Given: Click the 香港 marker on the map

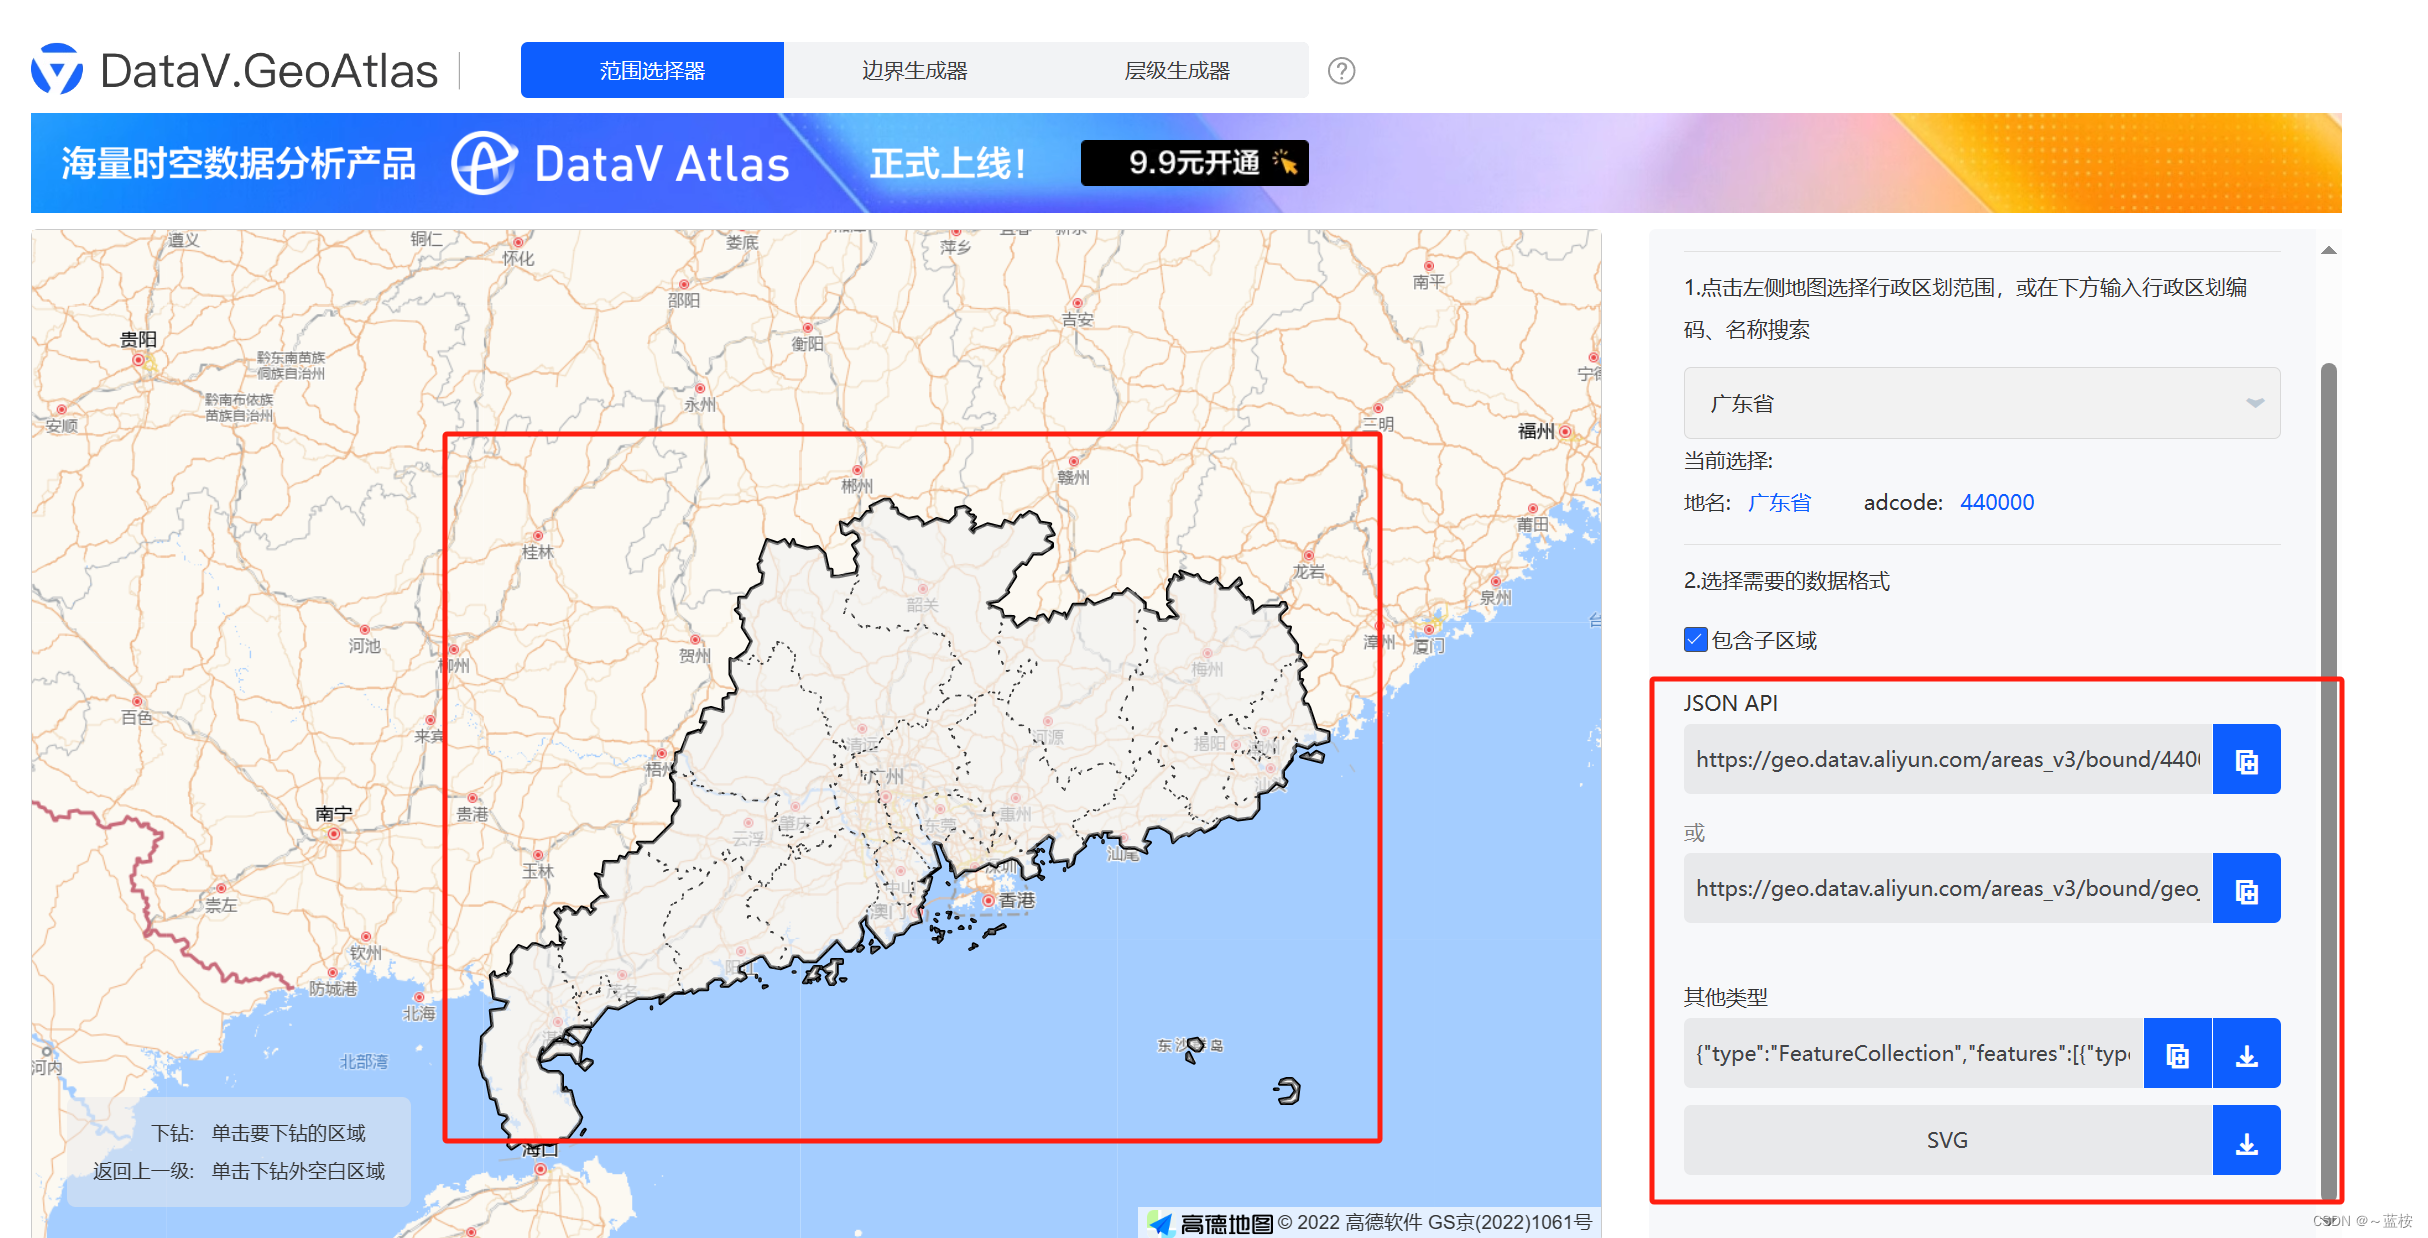Looking at the screenshot, I should pyautogui.click(x=988, y=899).
